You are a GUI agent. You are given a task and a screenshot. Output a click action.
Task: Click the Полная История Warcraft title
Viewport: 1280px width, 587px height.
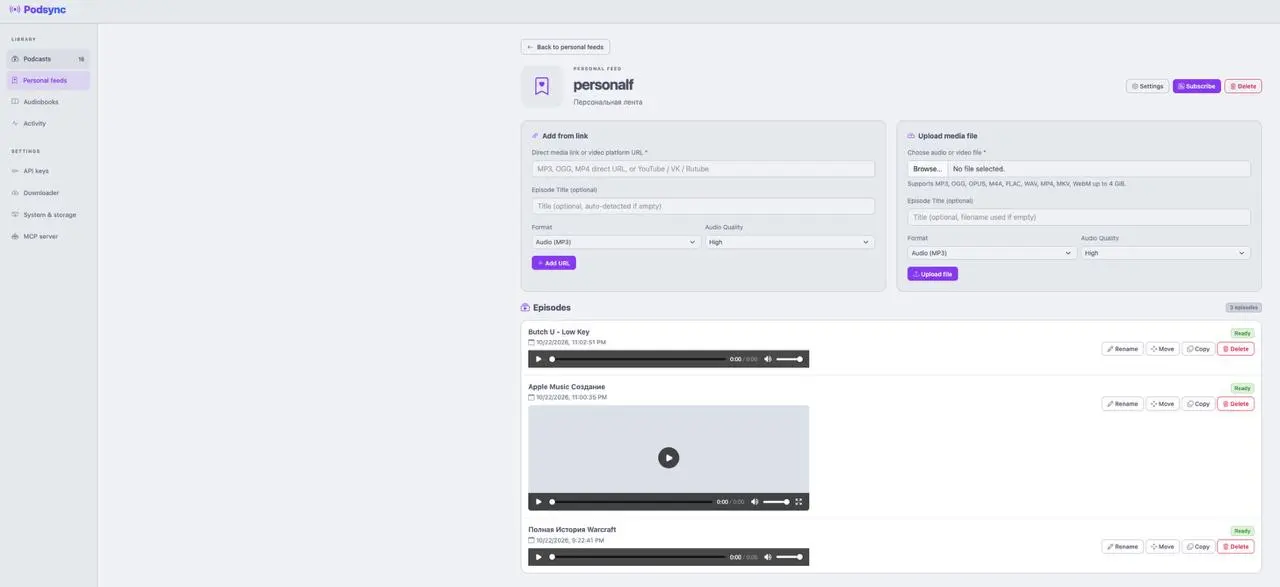tap(572, 530)
